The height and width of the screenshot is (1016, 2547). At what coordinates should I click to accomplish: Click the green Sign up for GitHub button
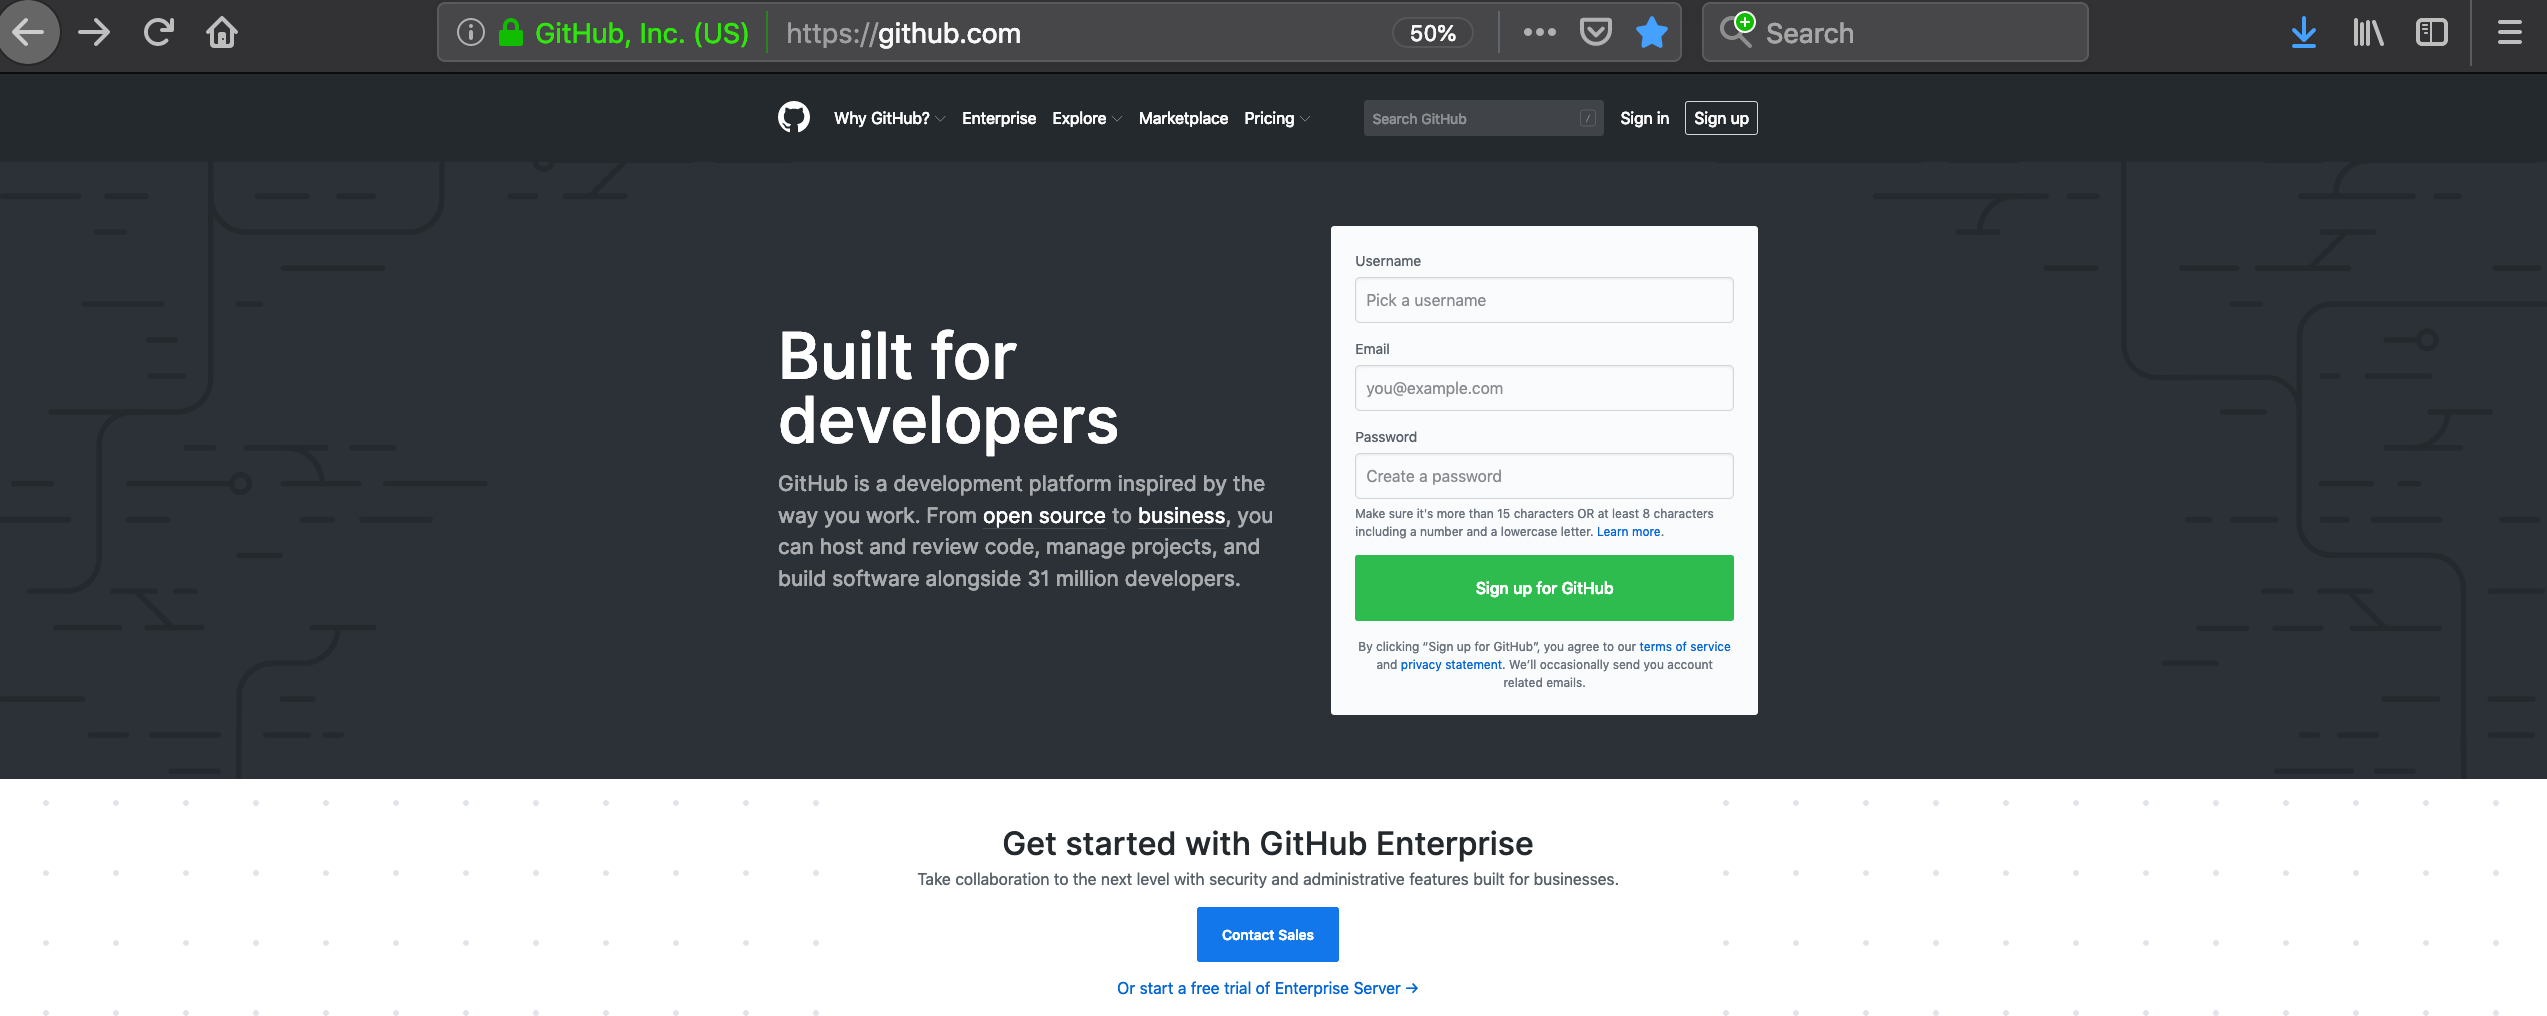click(x=1544, y=588)
